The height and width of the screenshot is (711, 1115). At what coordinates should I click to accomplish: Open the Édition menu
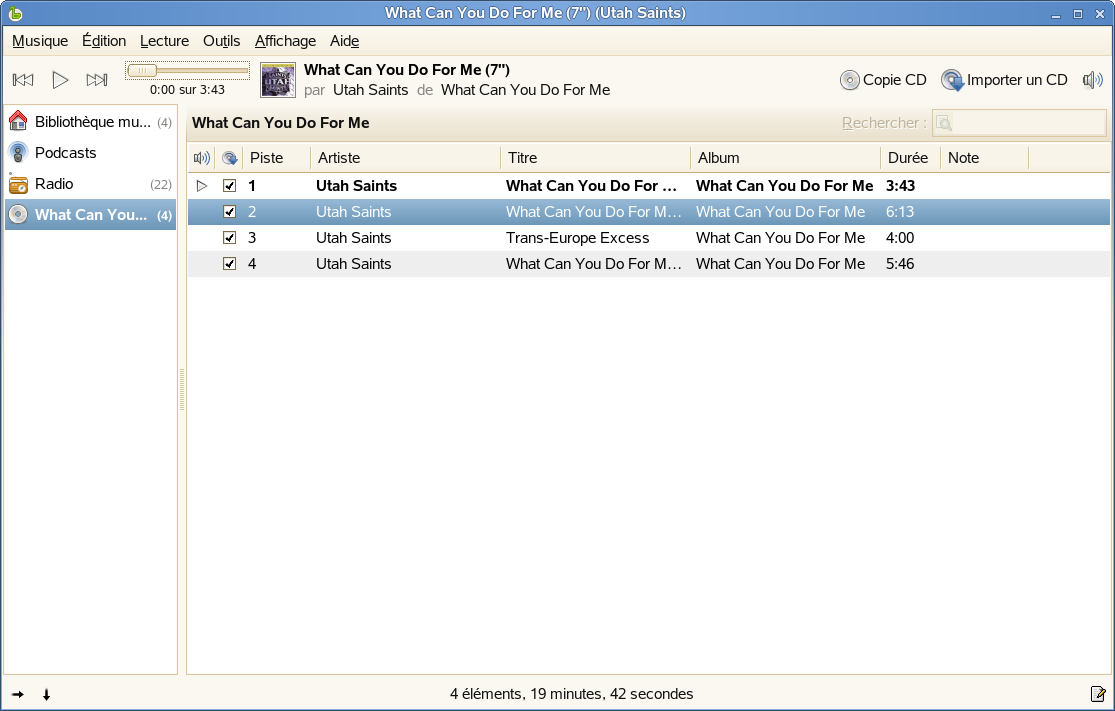click(x=104, y=41)
